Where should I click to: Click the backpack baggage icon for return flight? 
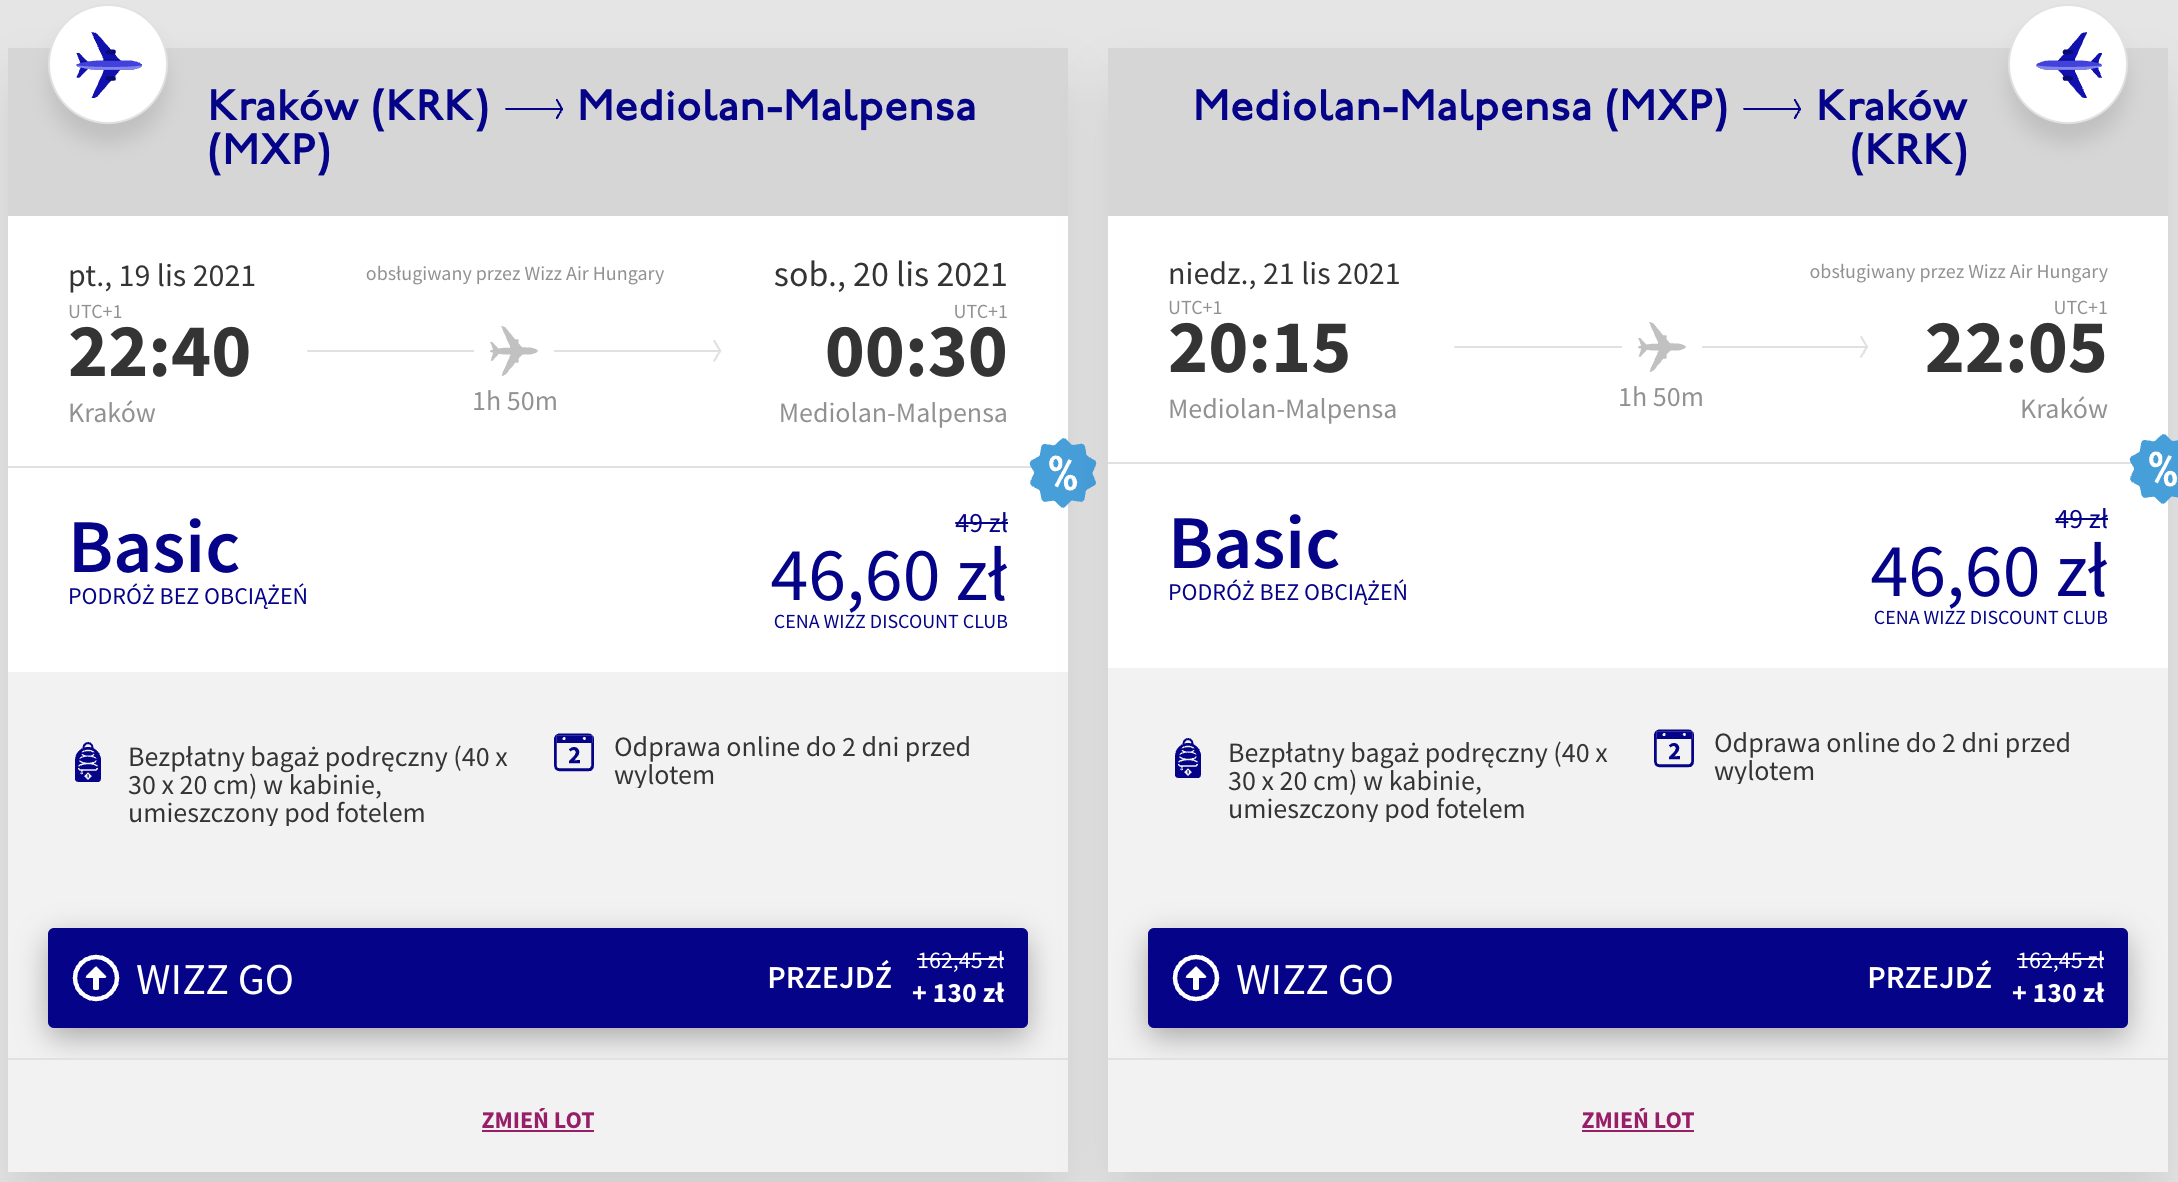[1188, 758]
